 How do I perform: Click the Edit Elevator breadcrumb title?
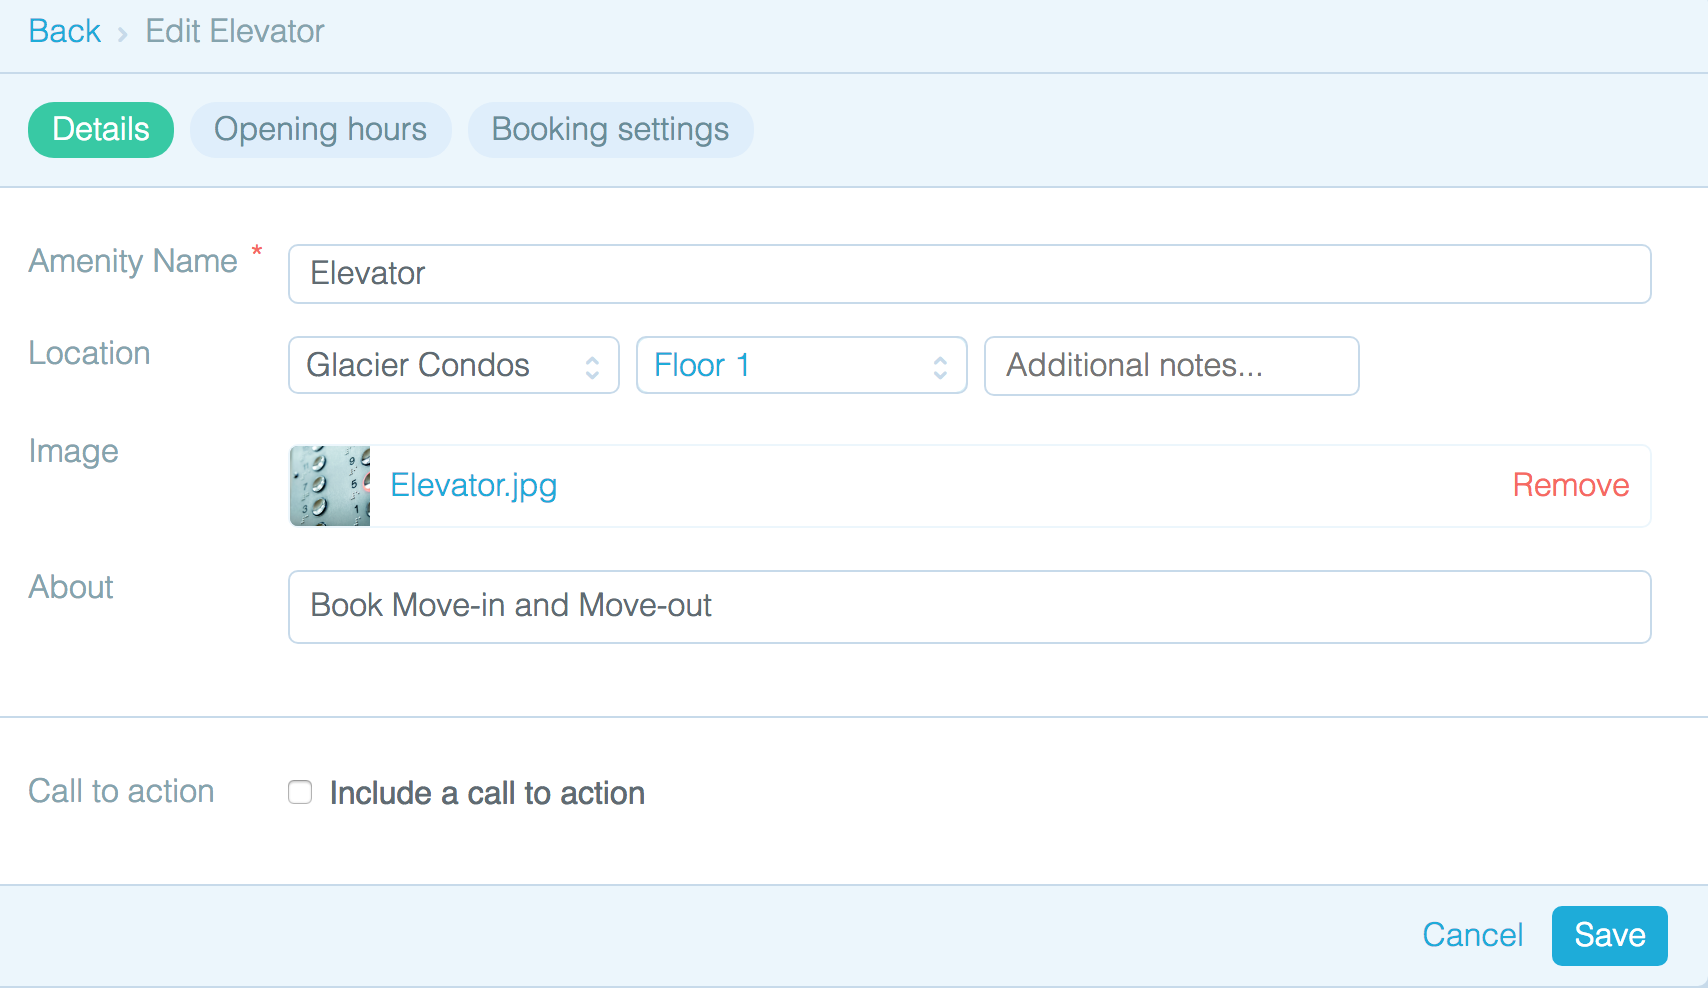click(235, 31)
